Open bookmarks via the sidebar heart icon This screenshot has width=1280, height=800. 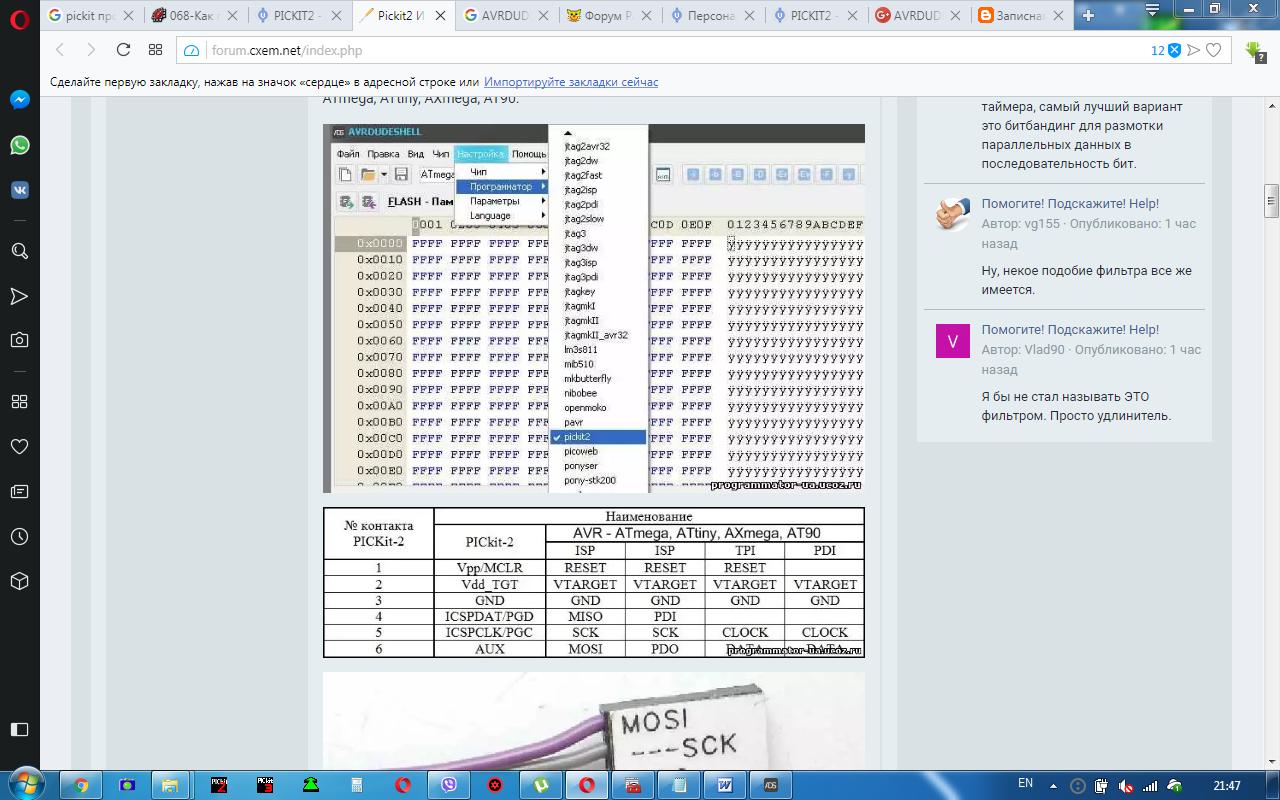click(x=19, y=446)
